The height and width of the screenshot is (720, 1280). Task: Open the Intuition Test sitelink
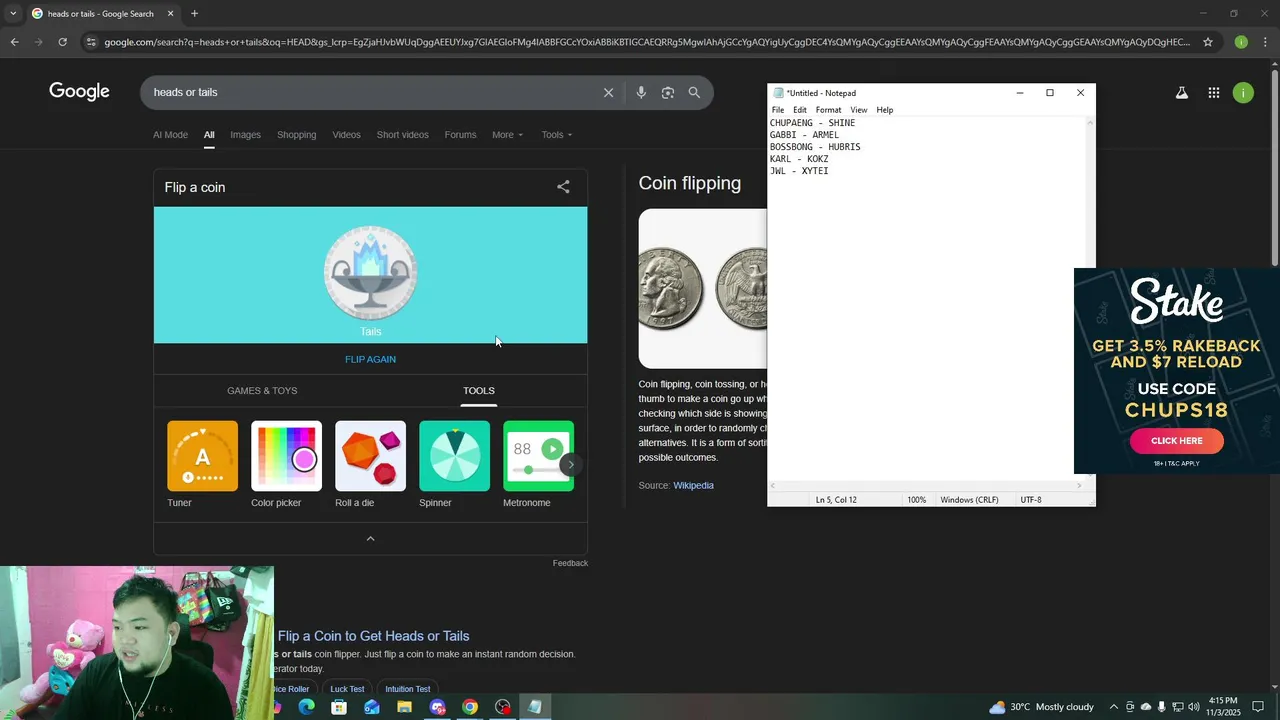pyautogui.click(x=408, y=689)
